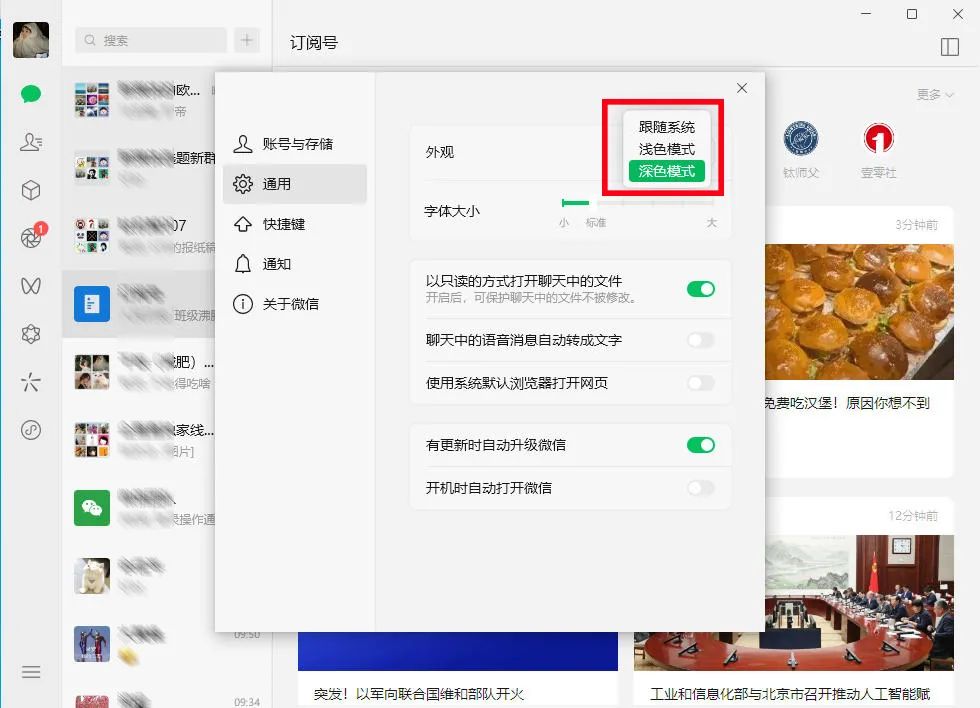The image size is (980, 708).
Task: Open the 关于微信 settings tab
Action: click(x=294, y=304)
